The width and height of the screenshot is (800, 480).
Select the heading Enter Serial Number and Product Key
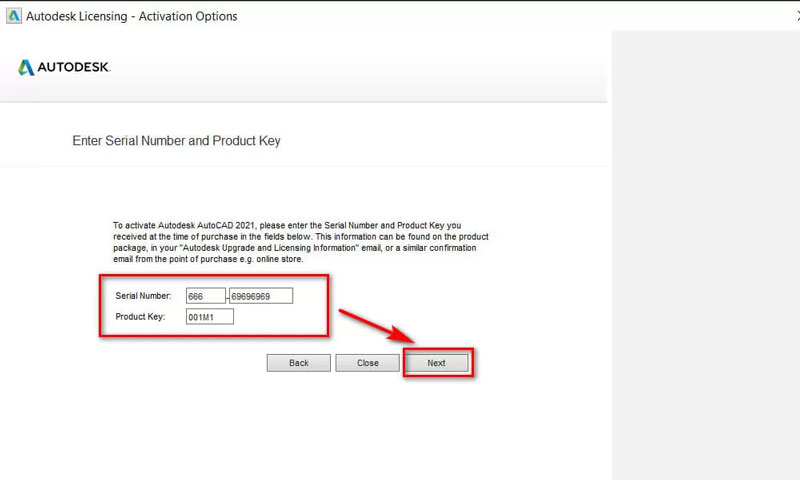point(177,141)
